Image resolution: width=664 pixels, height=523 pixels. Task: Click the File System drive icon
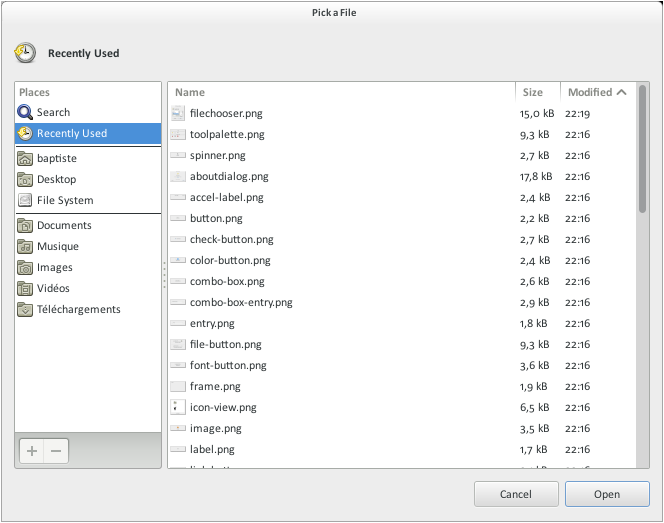[x=25, y=201]
